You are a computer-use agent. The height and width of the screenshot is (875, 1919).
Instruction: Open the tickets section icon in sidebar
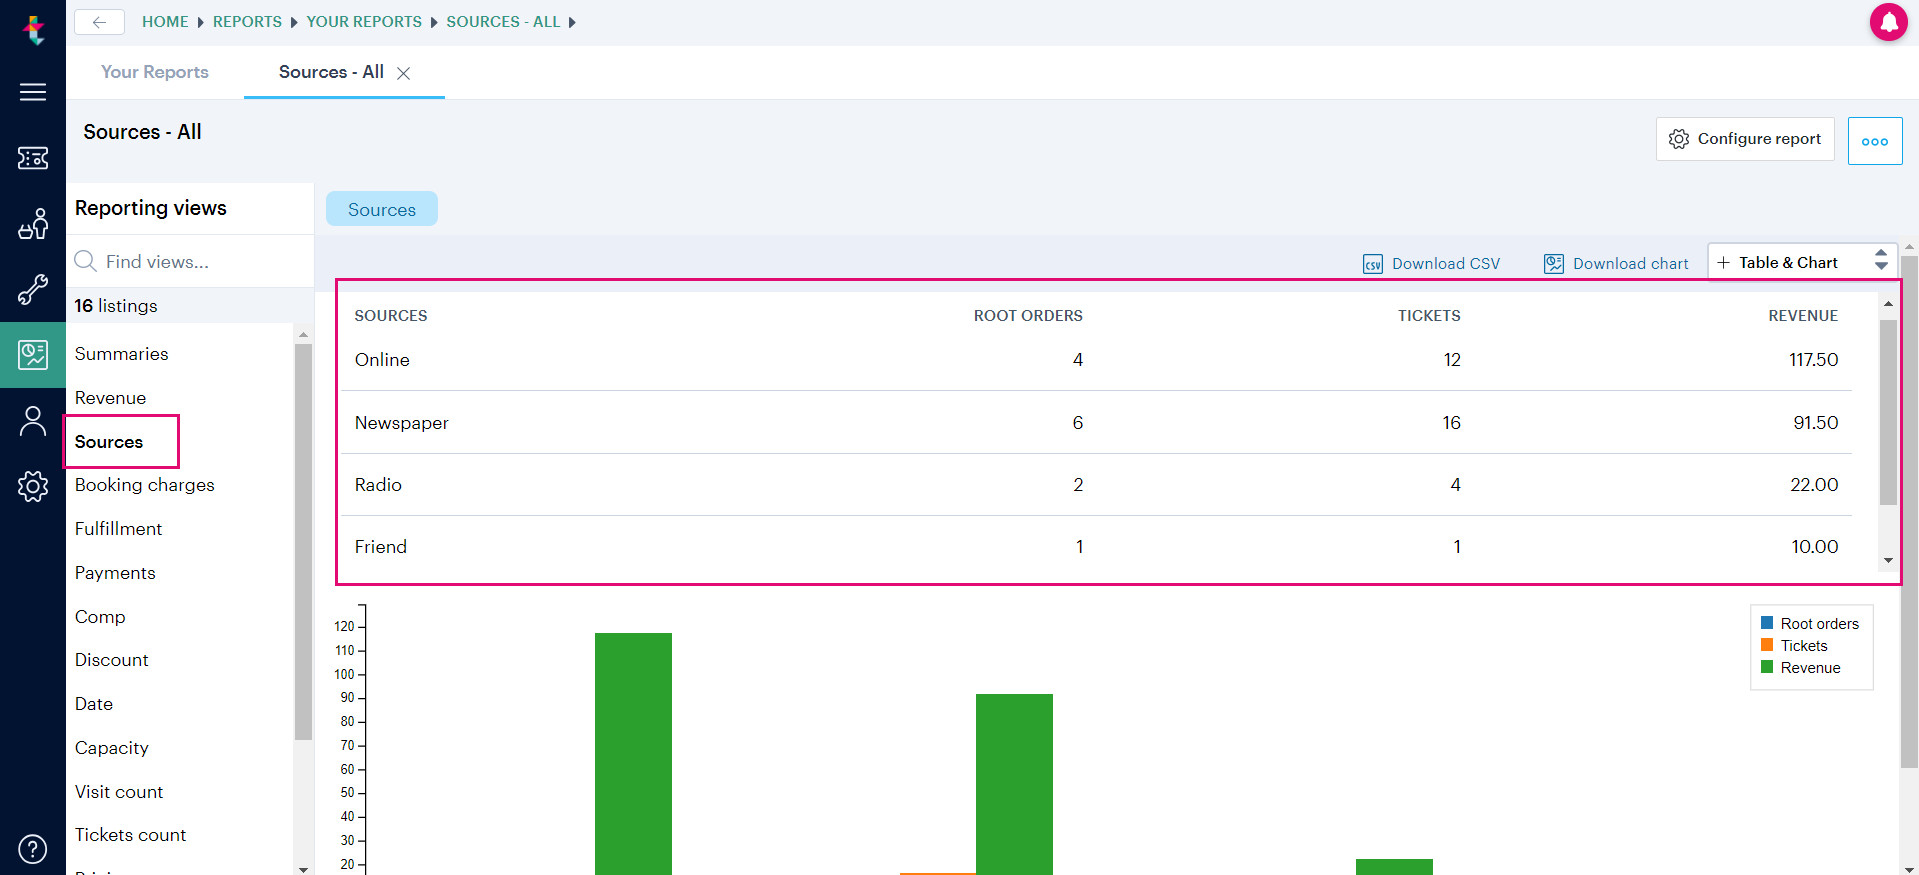[33, 158]
